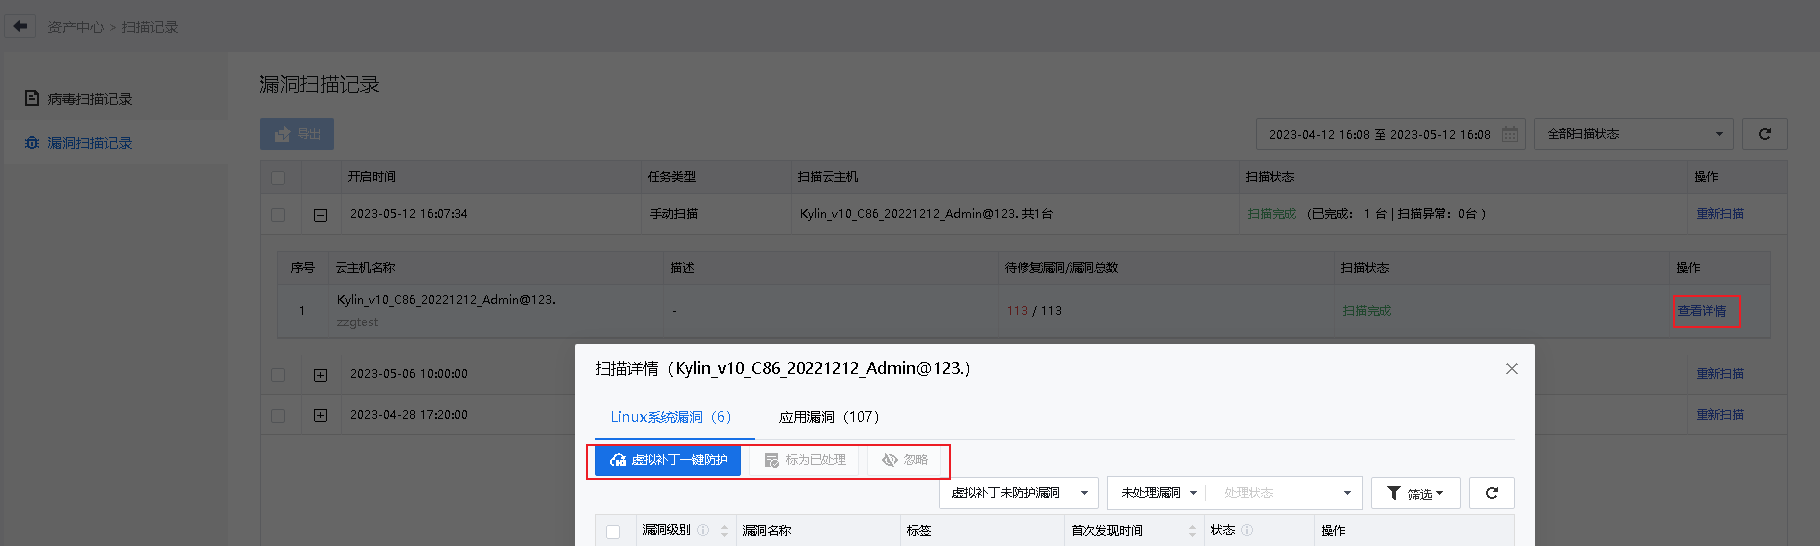Refresh the scan record list
Screen dimensions: 1820x546
[x=1765, y=134]
